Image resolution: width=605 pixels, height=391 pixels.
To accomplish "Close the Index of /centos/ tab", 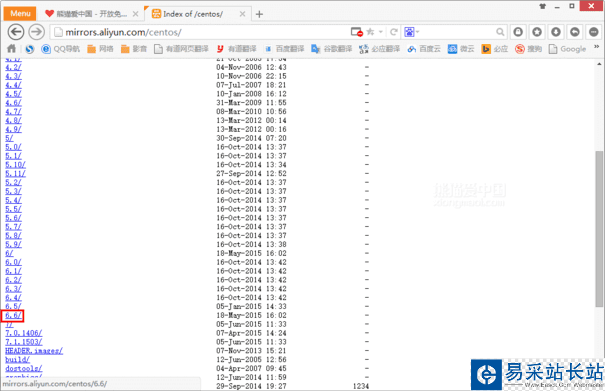I will pyautogui.click(x=242, y=14).
